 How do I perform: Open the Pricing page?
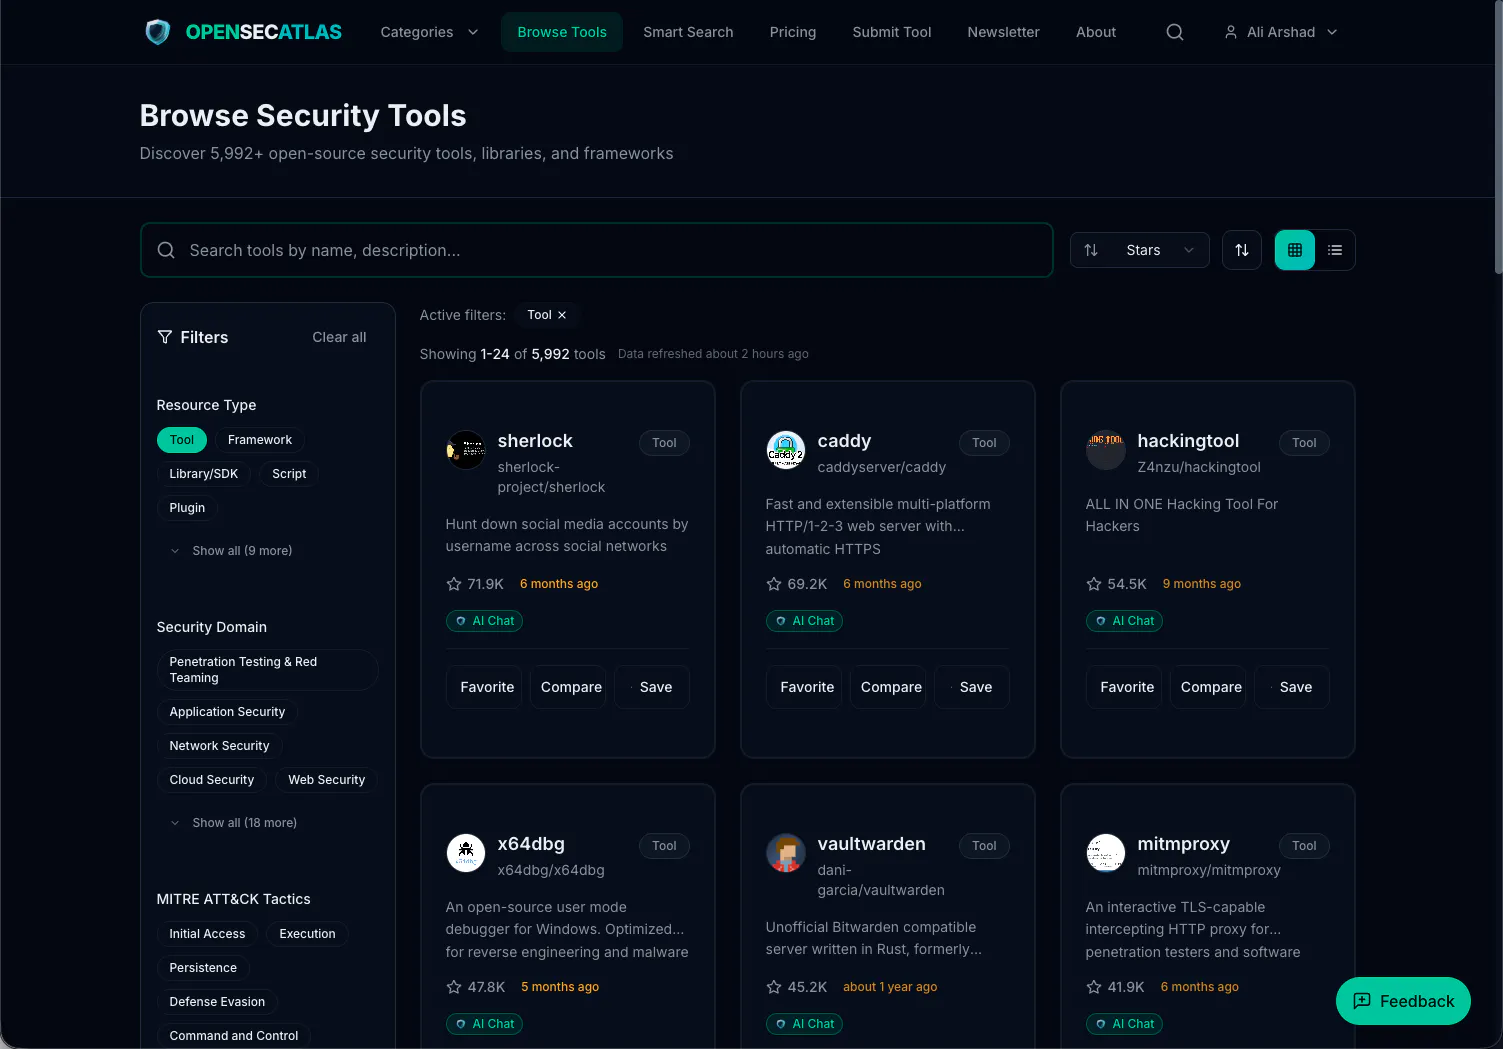click(793, 32)
